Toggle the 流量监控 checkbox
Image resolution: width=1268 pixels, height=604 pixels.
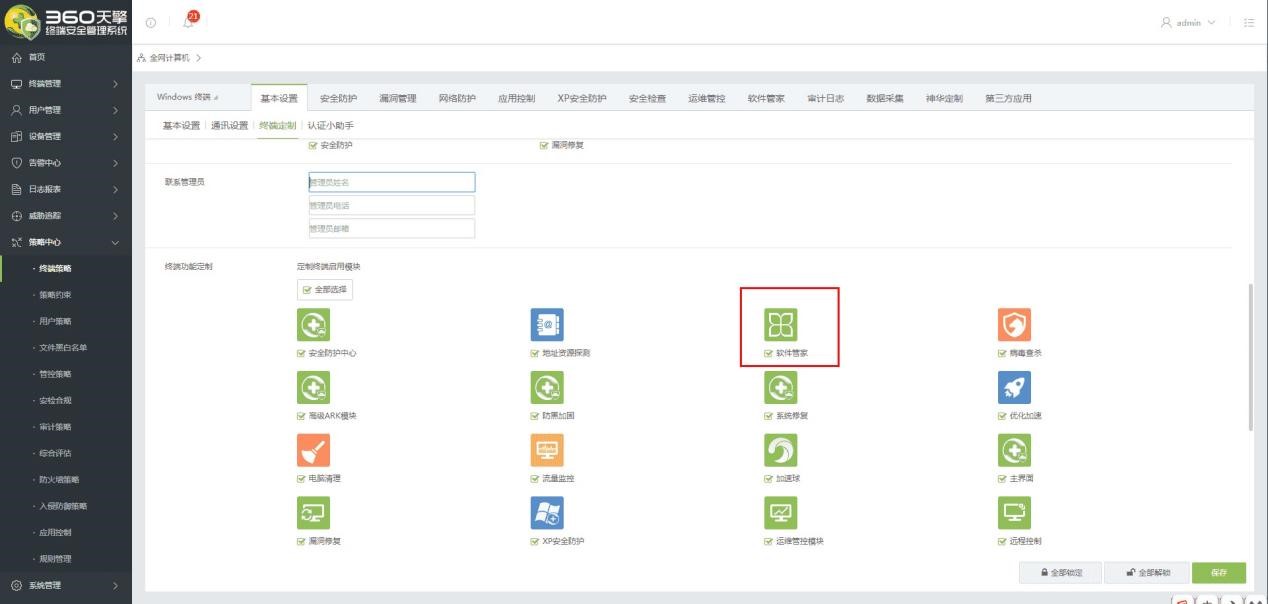tap(535, 479)
